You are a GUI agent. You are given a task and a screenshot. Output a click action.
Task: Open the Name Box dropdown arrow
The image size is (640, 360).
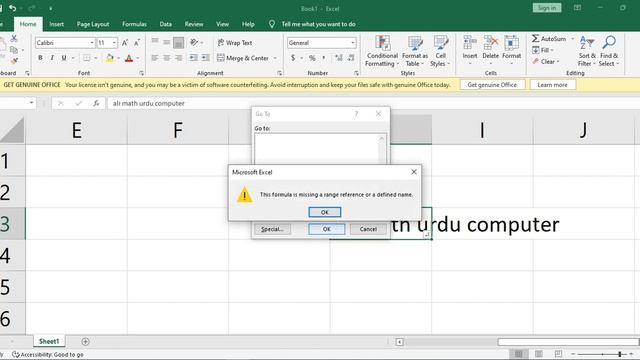(31, 103)
